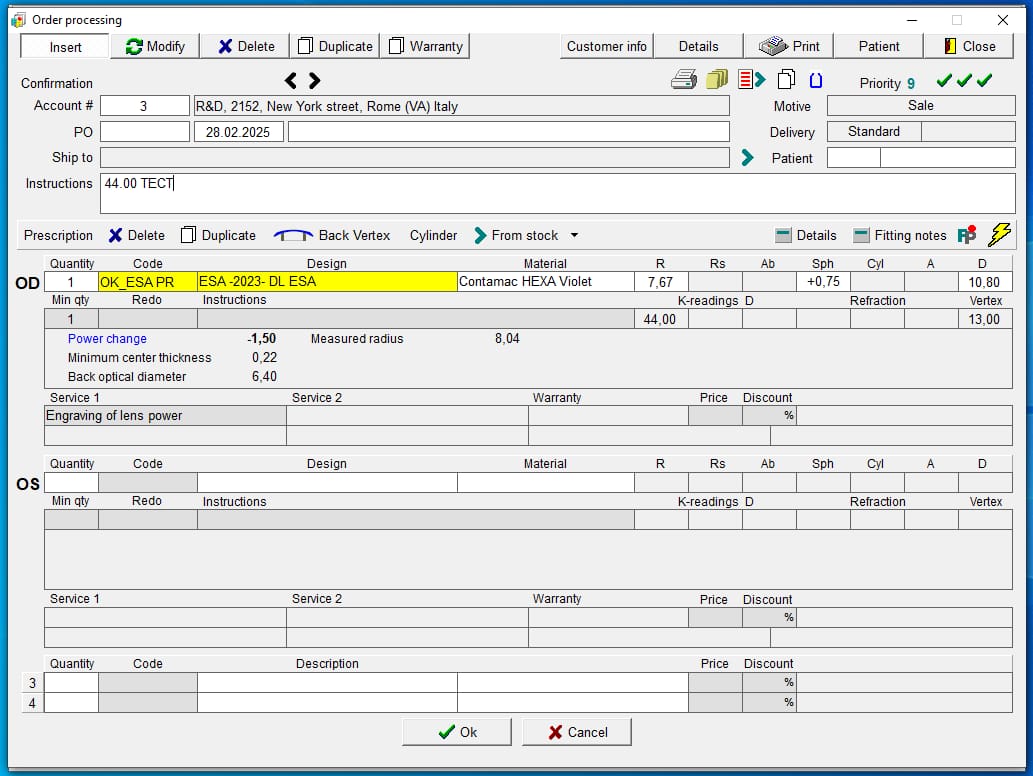Open the From stock dropdown arrow
Screen dimensions: 1033x776
pyautogui.click(x=574, y=236)
